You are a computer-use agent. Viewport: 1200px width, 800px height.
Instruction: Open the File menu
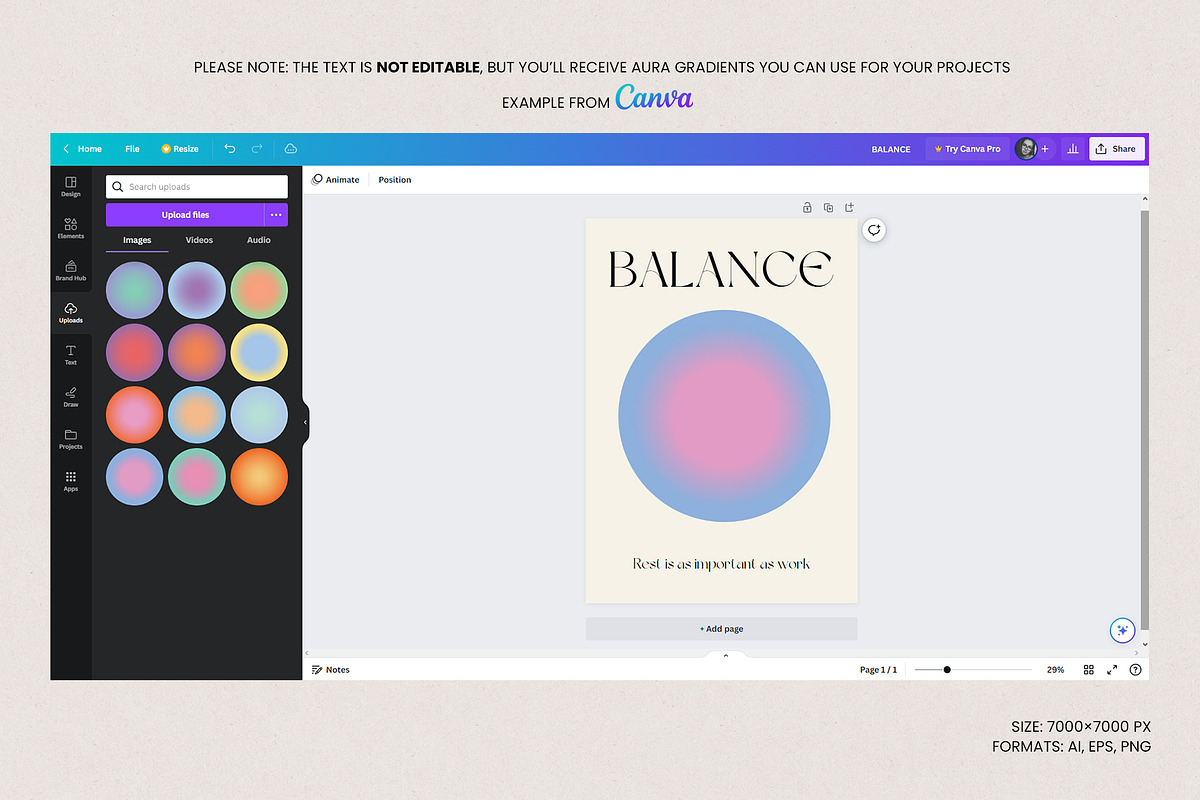tap(132, 149)
